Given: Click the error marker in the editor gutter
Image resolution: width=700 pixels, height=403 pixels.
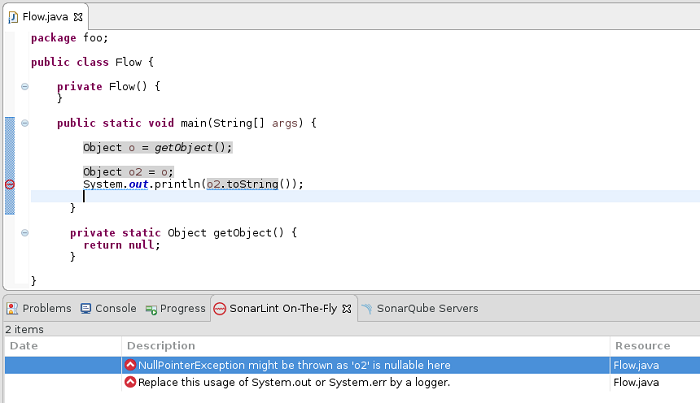Looking at the screenshot, I should (x=10, y=184).
